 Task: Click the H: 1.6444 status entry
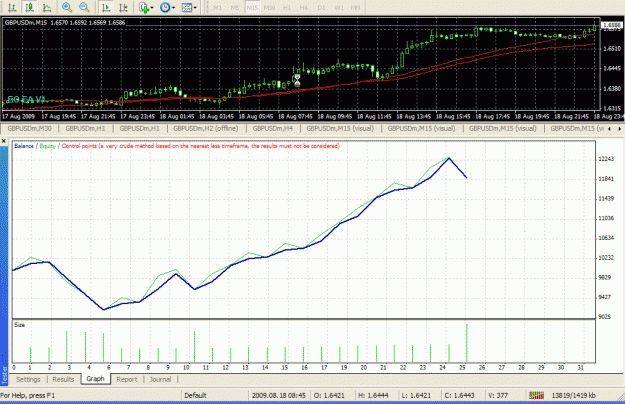[373, 395]
